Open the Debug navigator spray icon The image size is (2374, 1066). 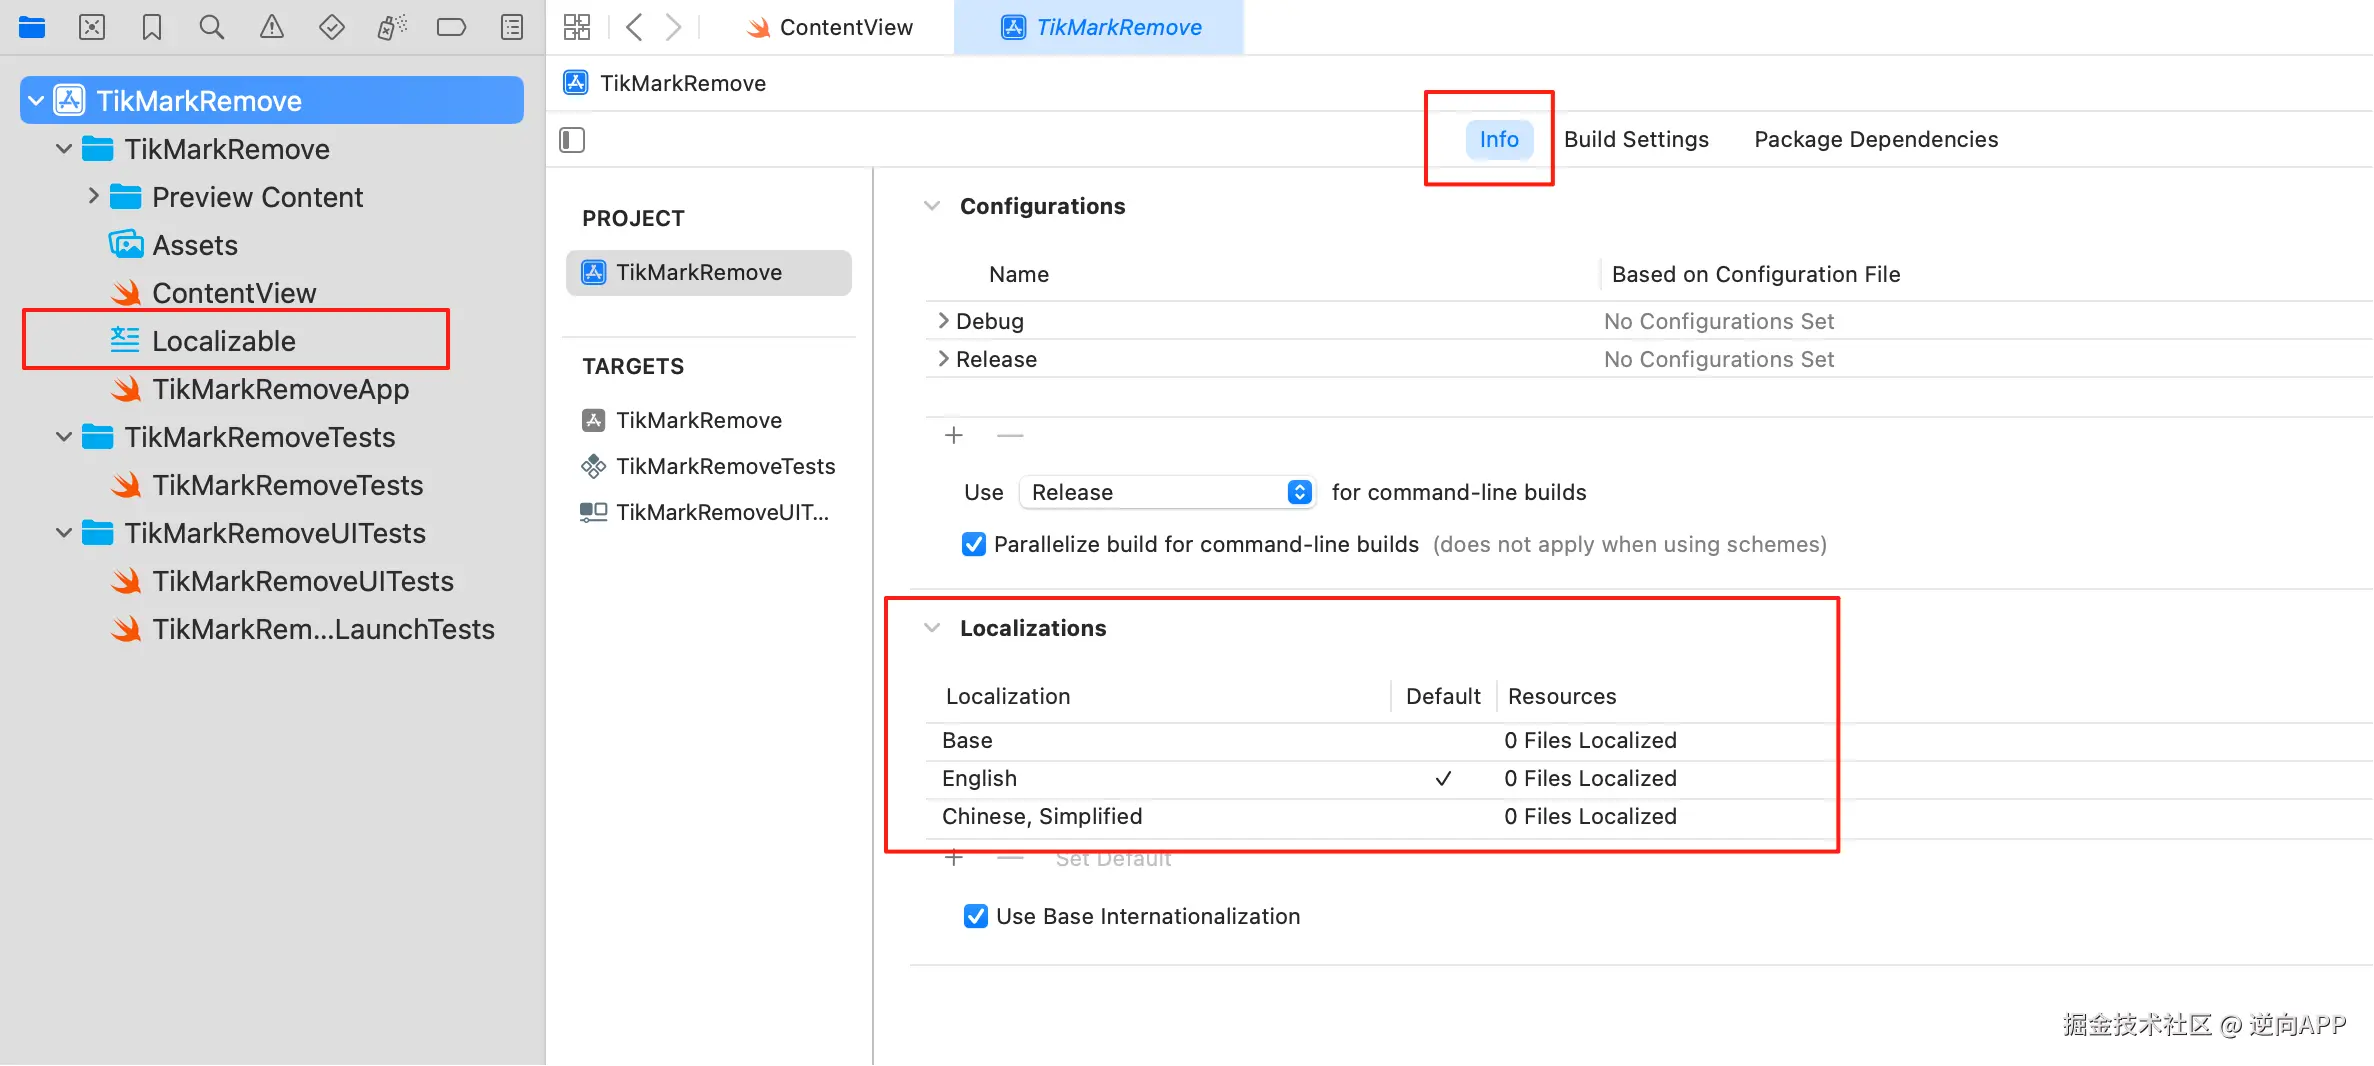(x=392, y=27)
